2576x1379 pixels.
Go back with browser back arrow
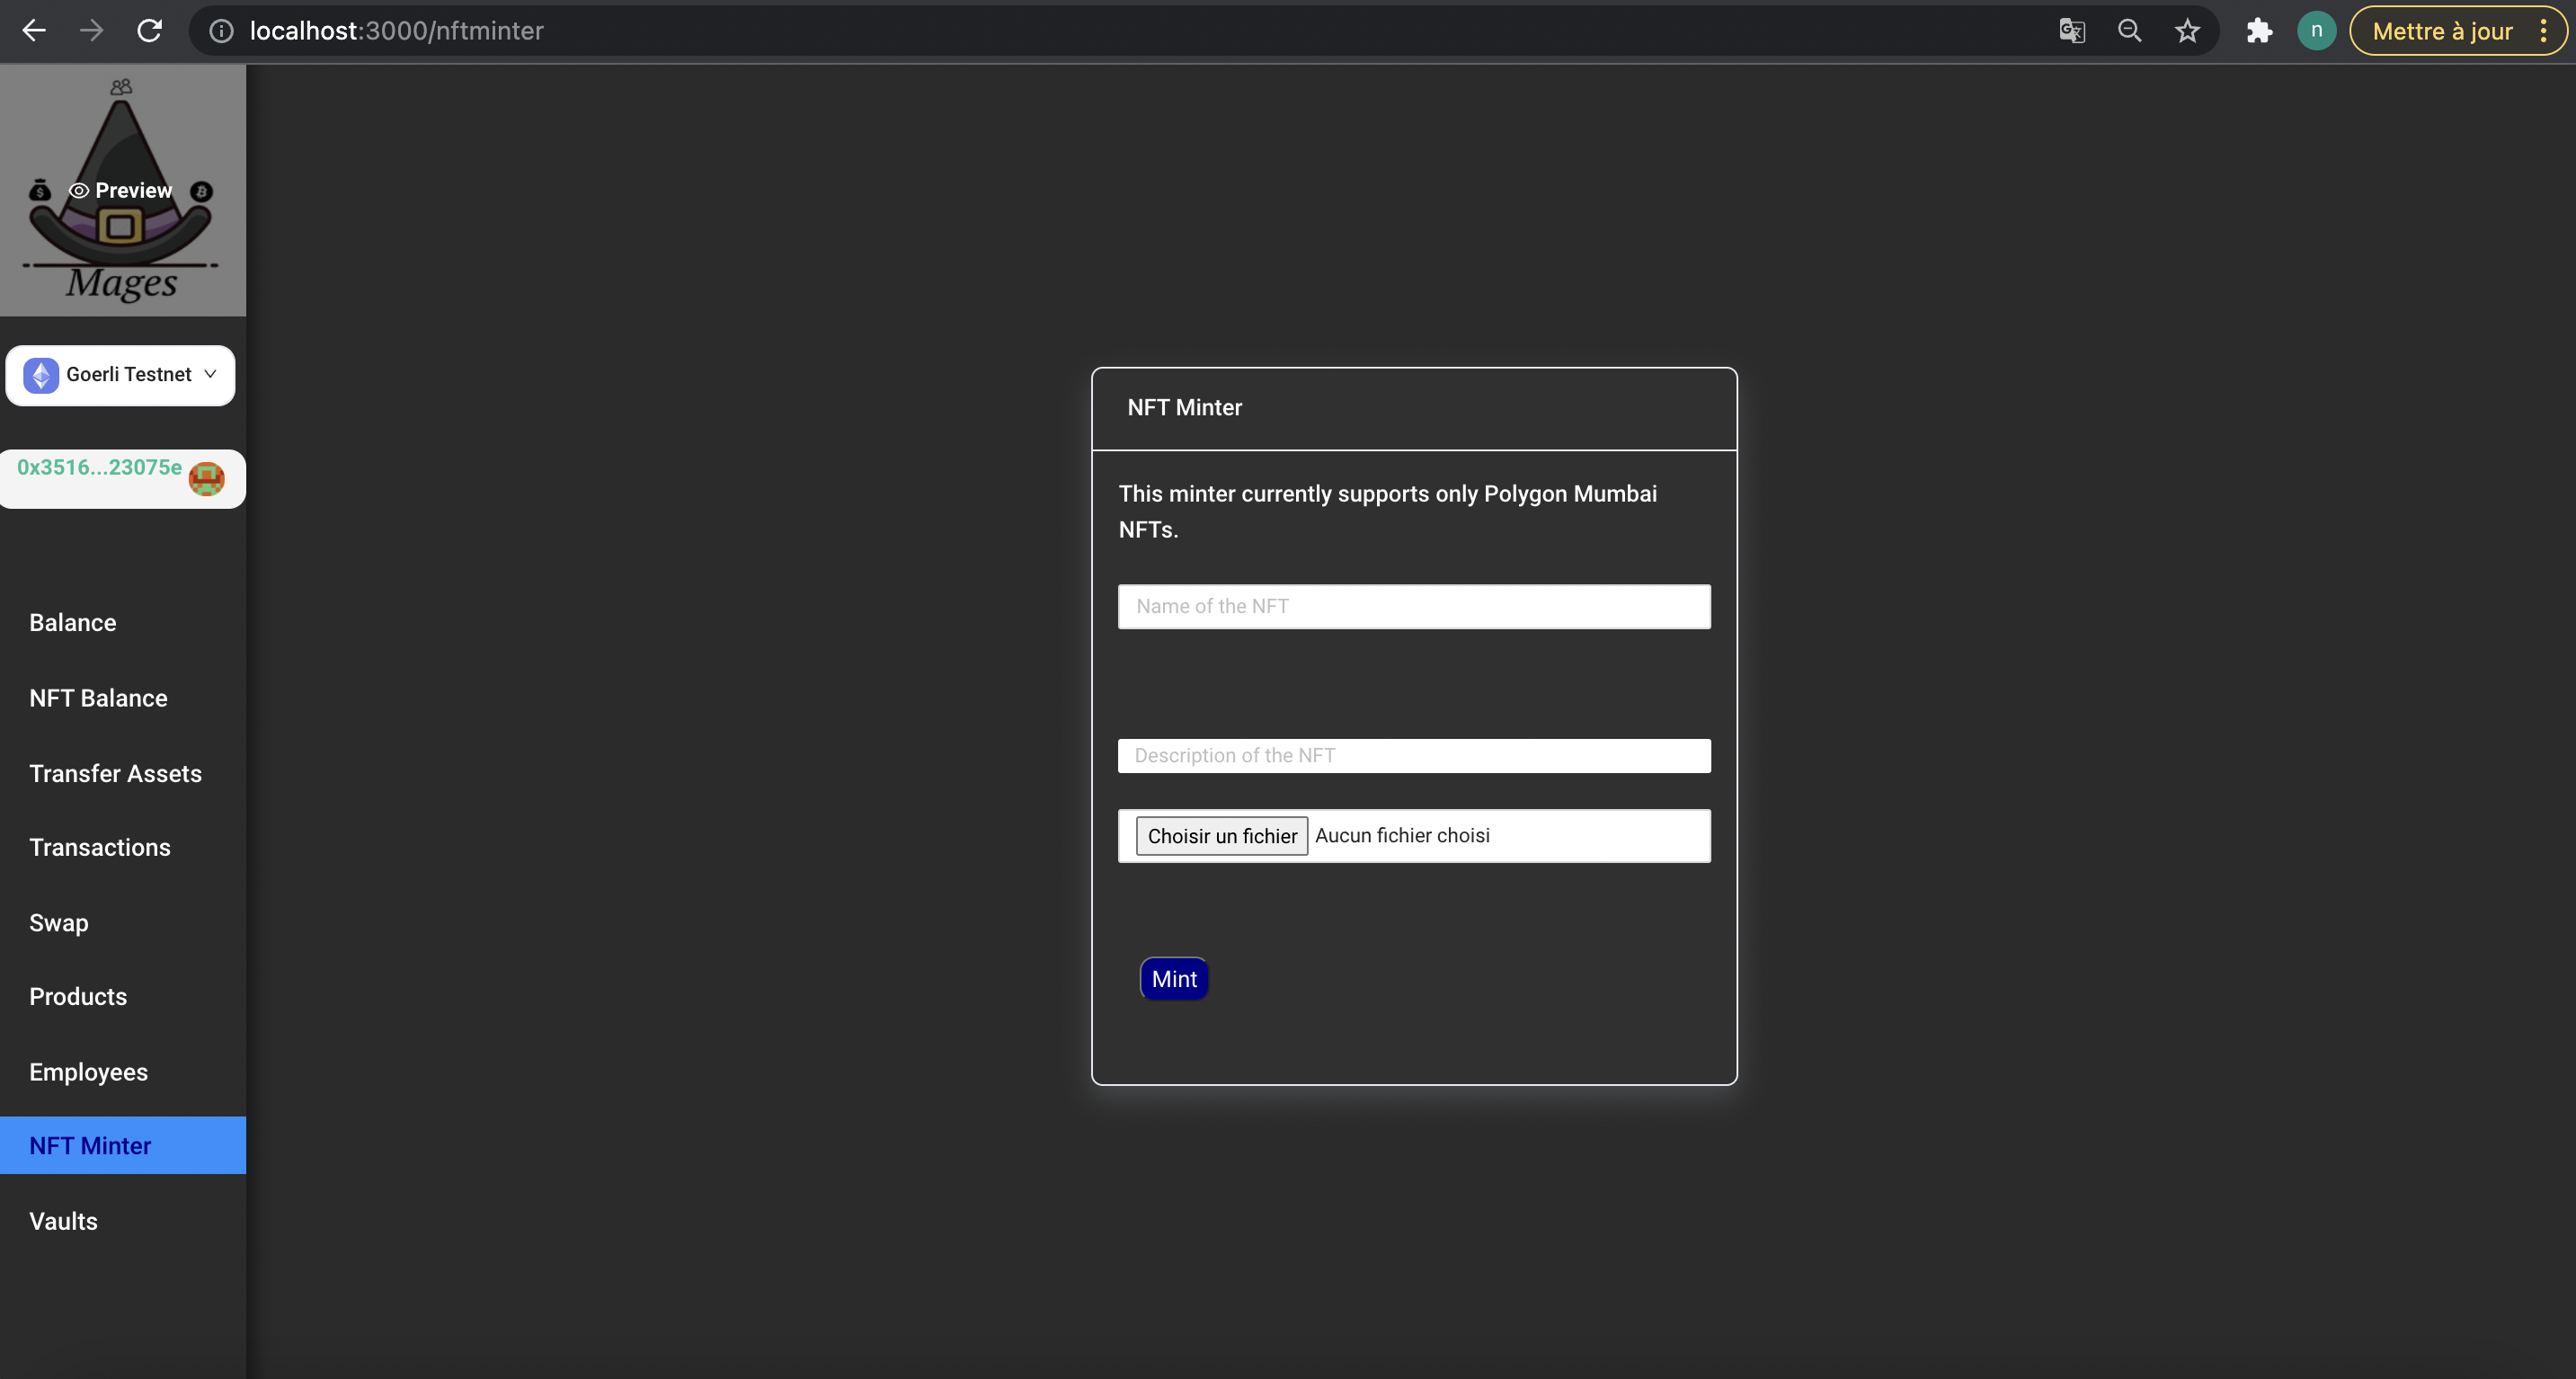[34, 31]
